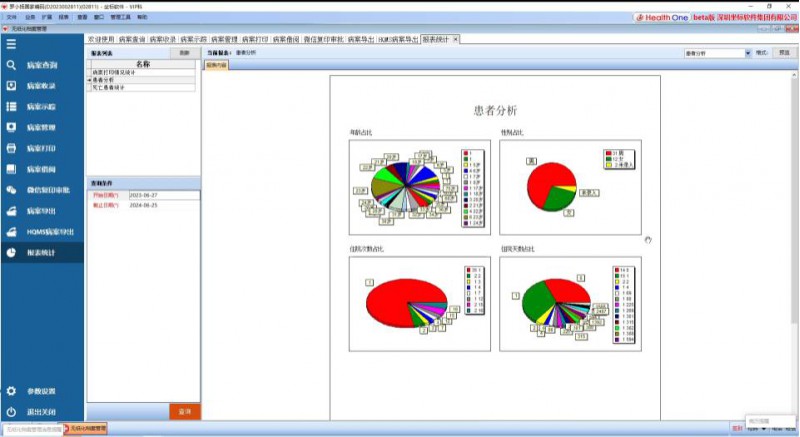Expand the 患者分析 report dropdown
Viewport: 800px width, 437px height.
(x=748, y=52)
